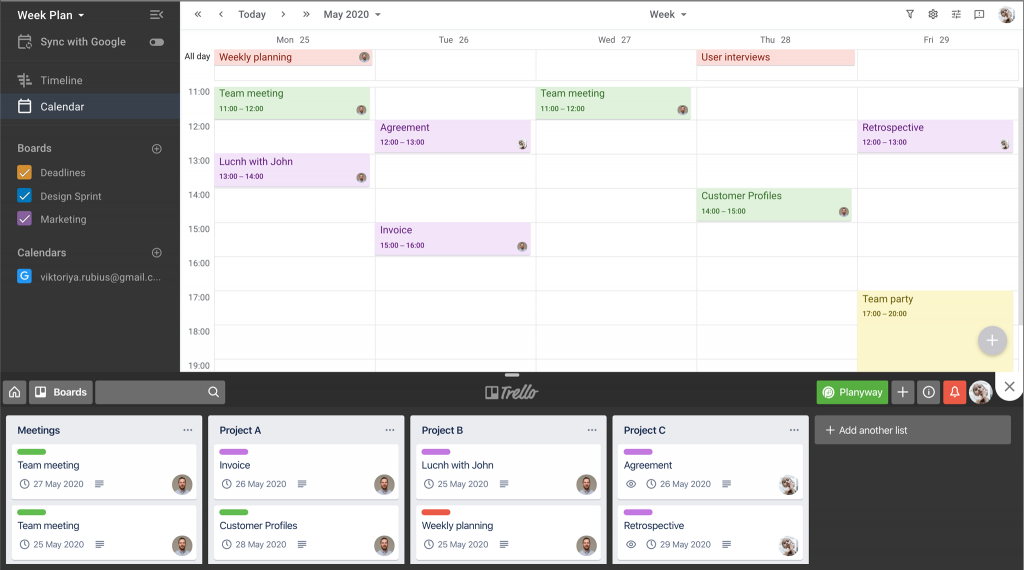
Task: Uncheck the Deadlines board checkbox
Action: [x=25, y=173]
